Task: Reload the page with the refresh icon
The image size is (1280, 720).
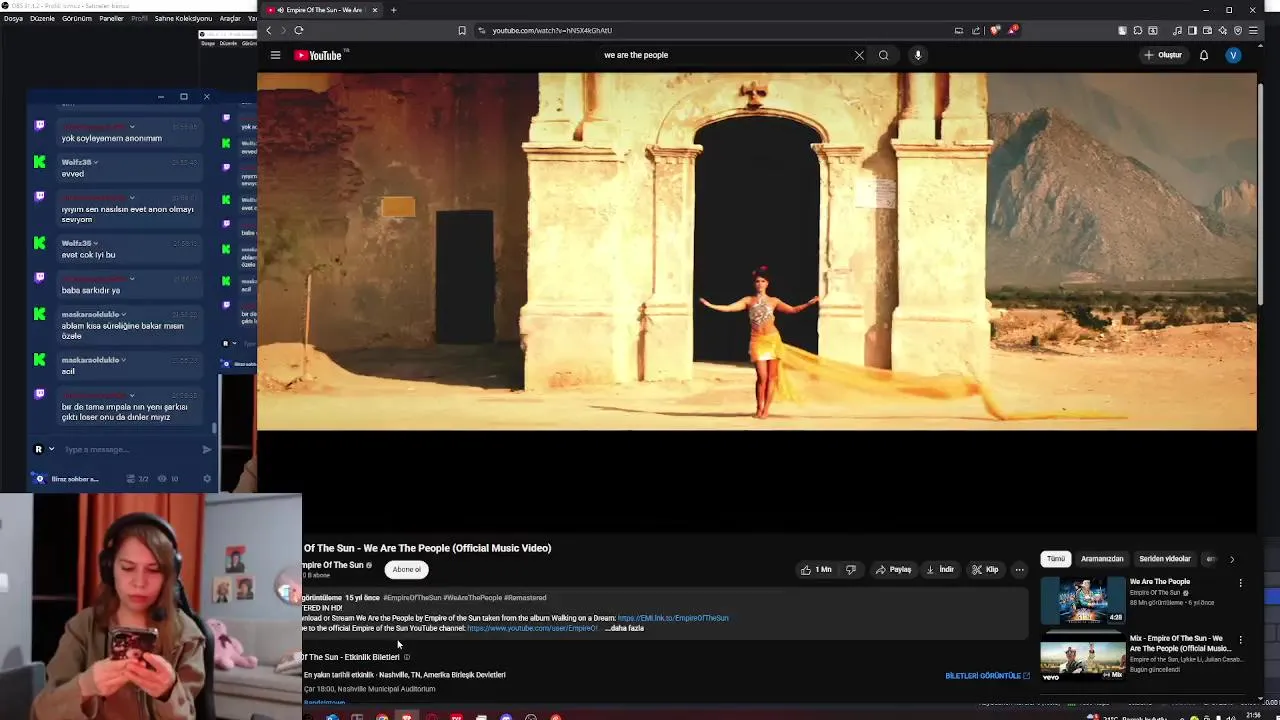Action: pyautogui.click(x=298, y=30)
